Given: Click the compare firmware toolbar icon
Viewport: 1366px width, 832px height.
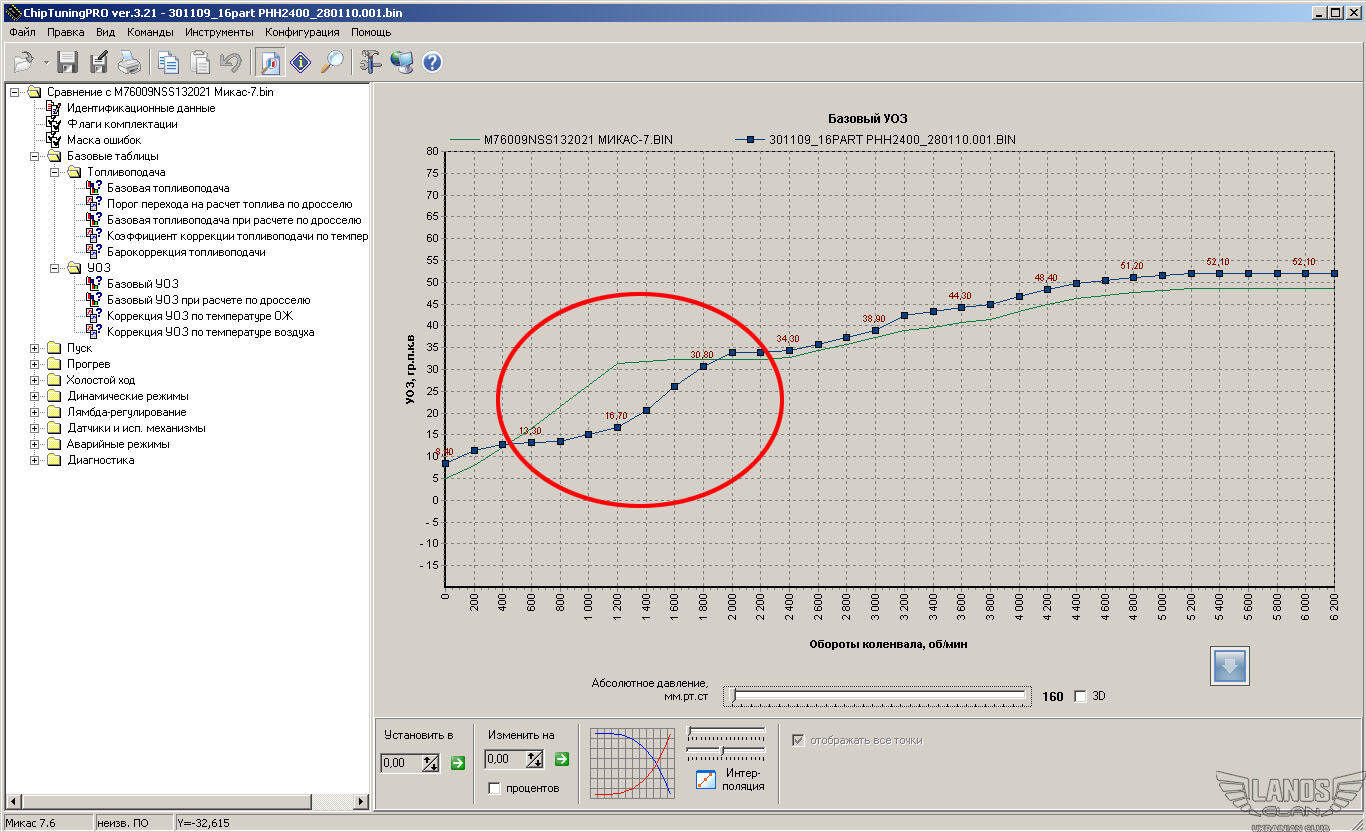Looking at the screenshot, I should pos(270,63).
